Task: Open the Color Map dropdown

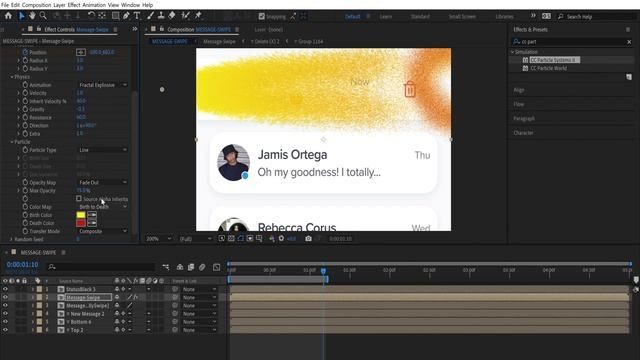Action: (102, 207)
